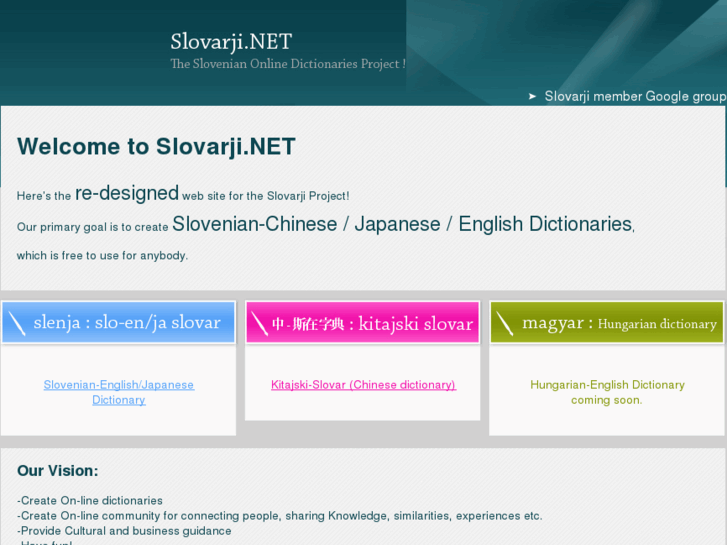
Task: Click the pink kitajski slovar banner
Action: coord(363,322)
